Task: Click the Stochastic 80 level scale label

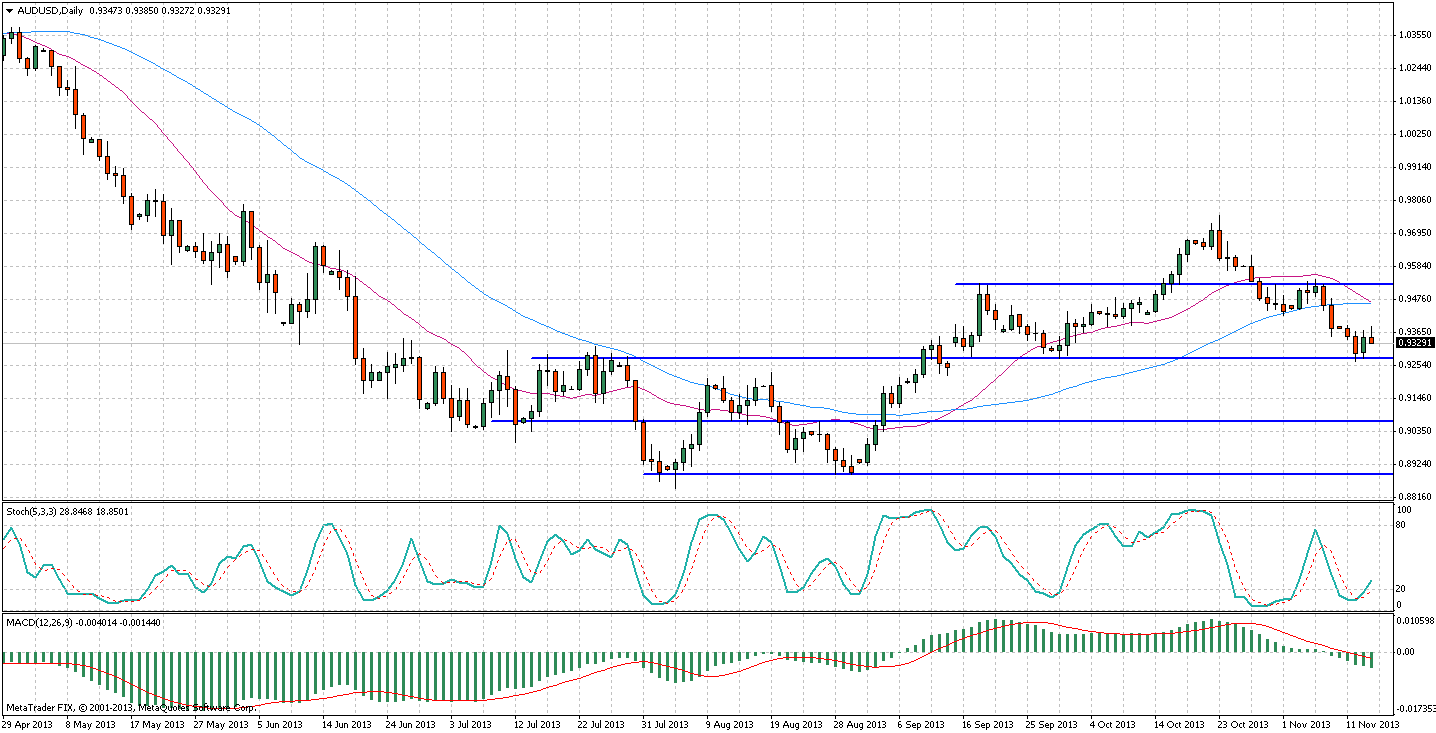Action: (1404, 525)
